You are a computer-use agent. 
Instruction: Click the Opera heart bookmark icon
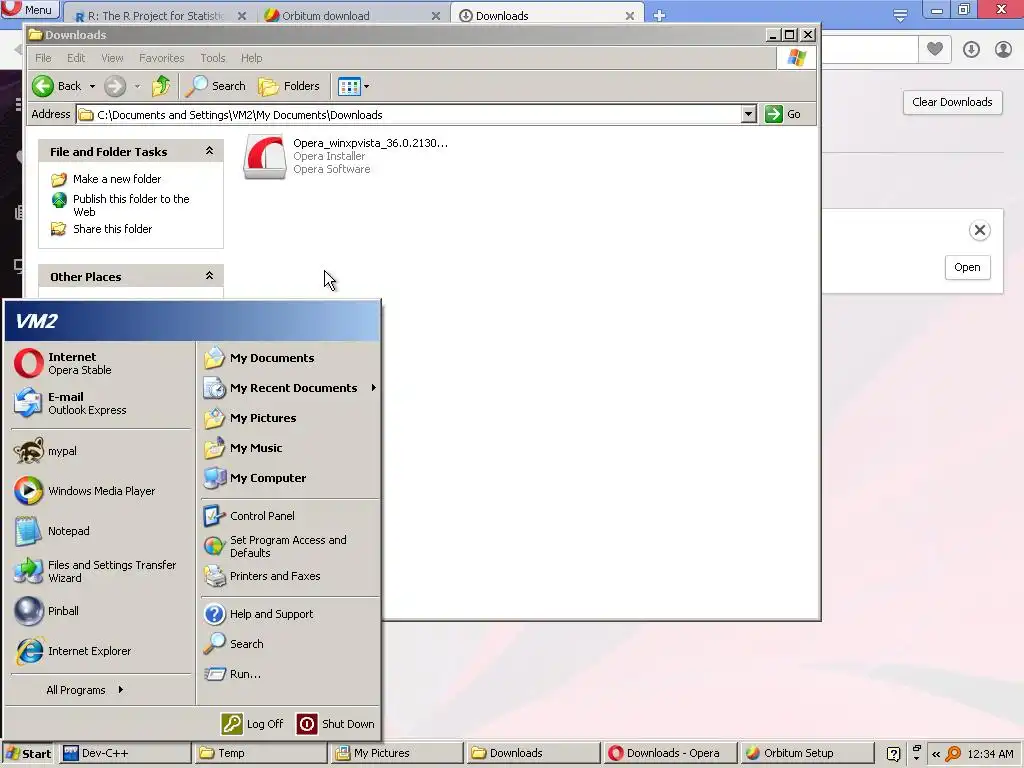935,49
